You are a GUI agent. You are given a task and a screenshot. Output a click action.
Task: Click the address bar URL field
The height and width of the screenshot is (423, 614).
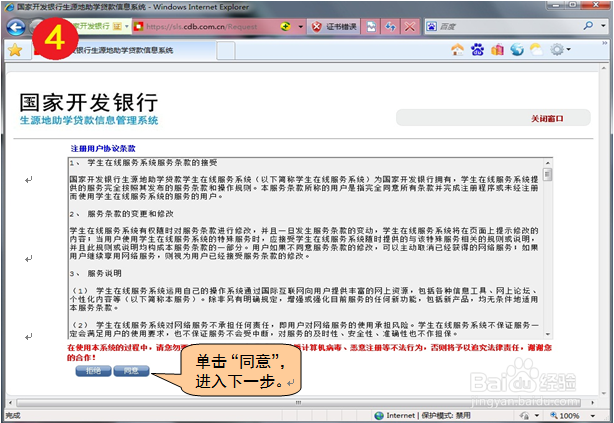click(x=207, y=27)
